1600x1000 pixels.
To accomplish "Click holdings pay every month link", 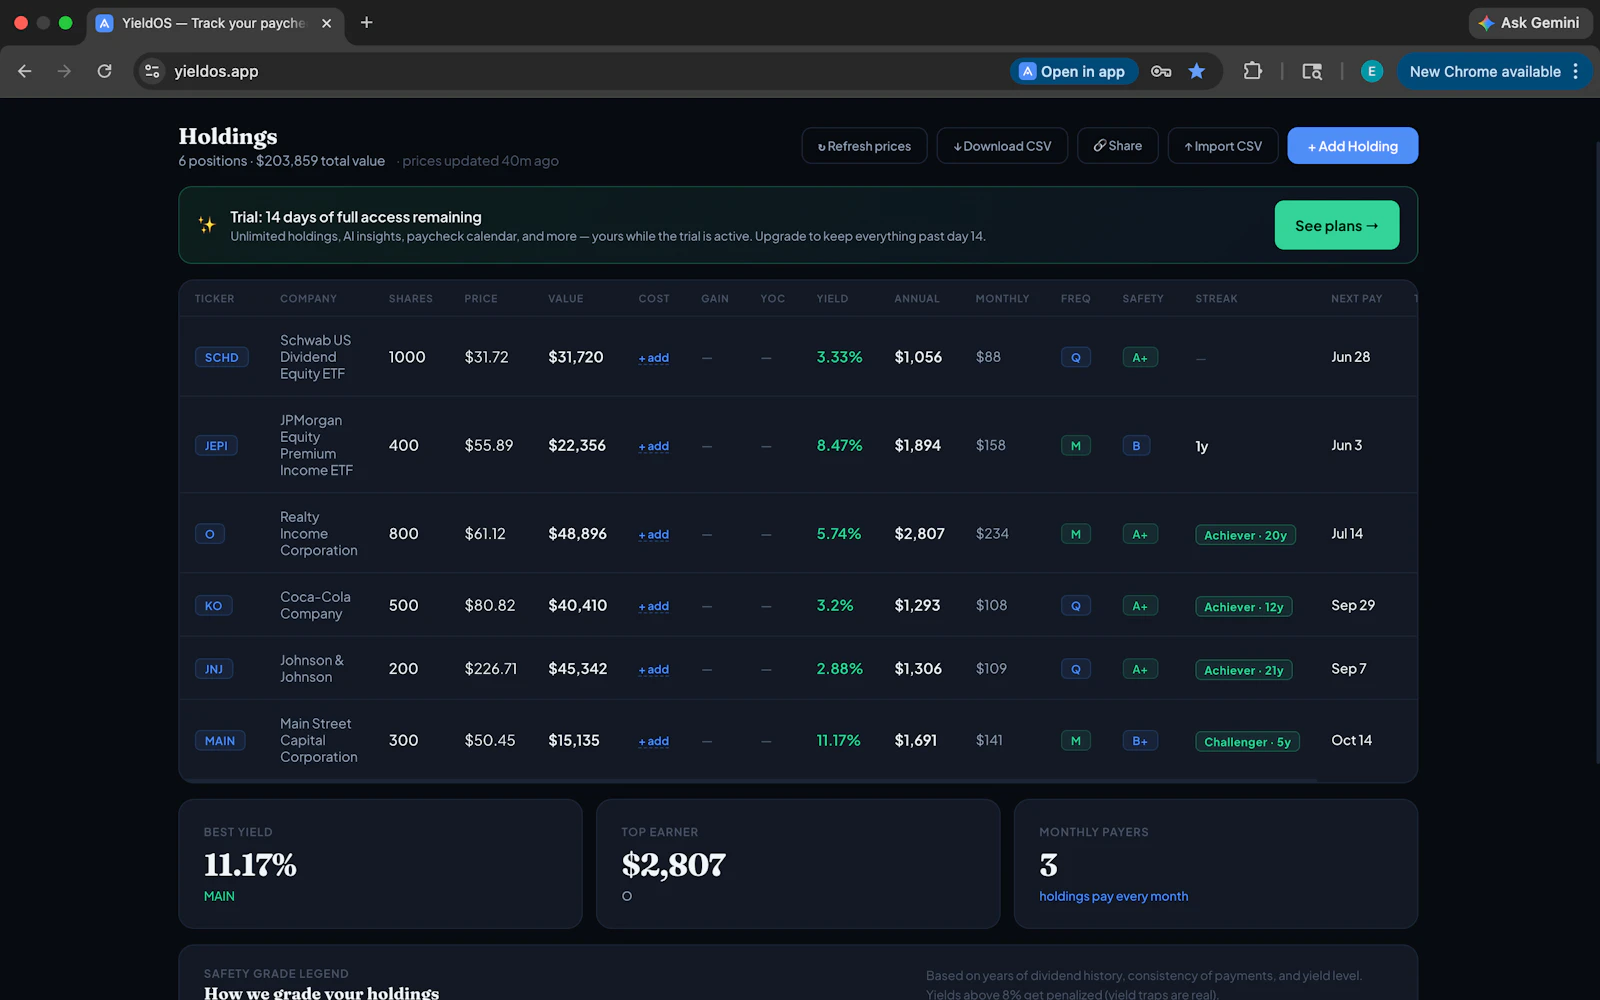I will (1114, 896).
